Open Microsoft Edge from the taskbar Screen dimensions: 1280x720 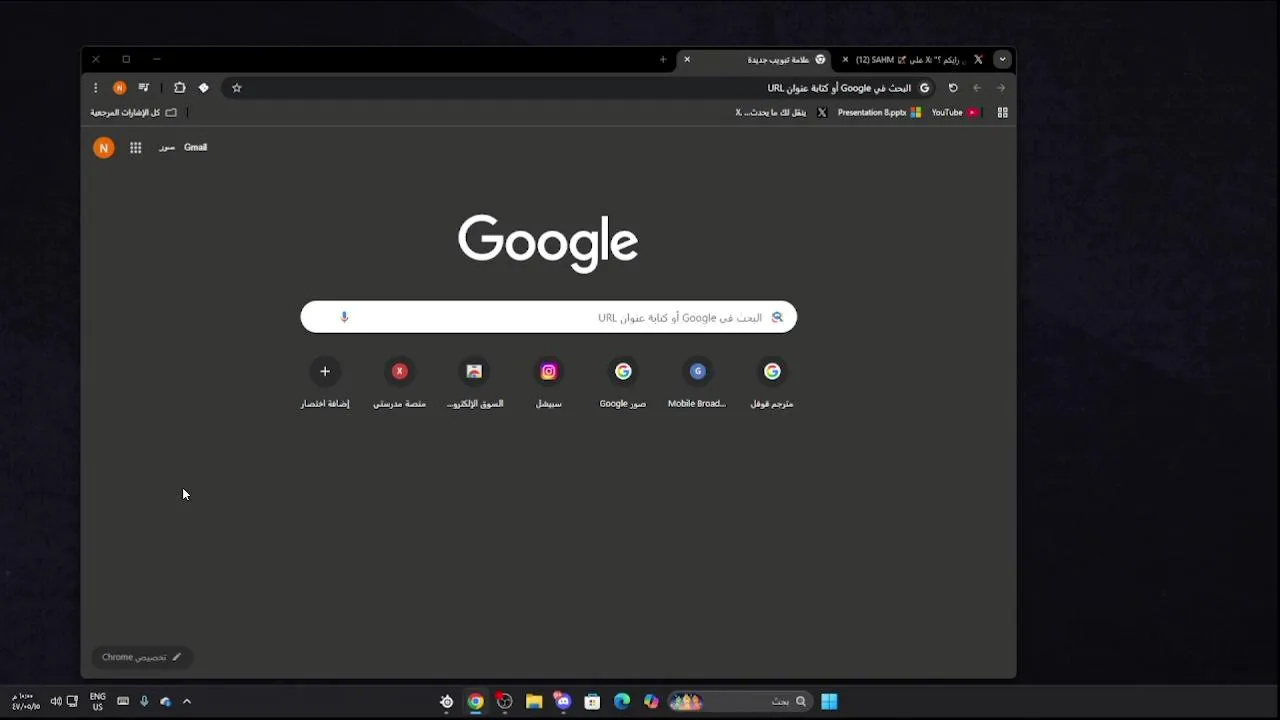(622, 702)
